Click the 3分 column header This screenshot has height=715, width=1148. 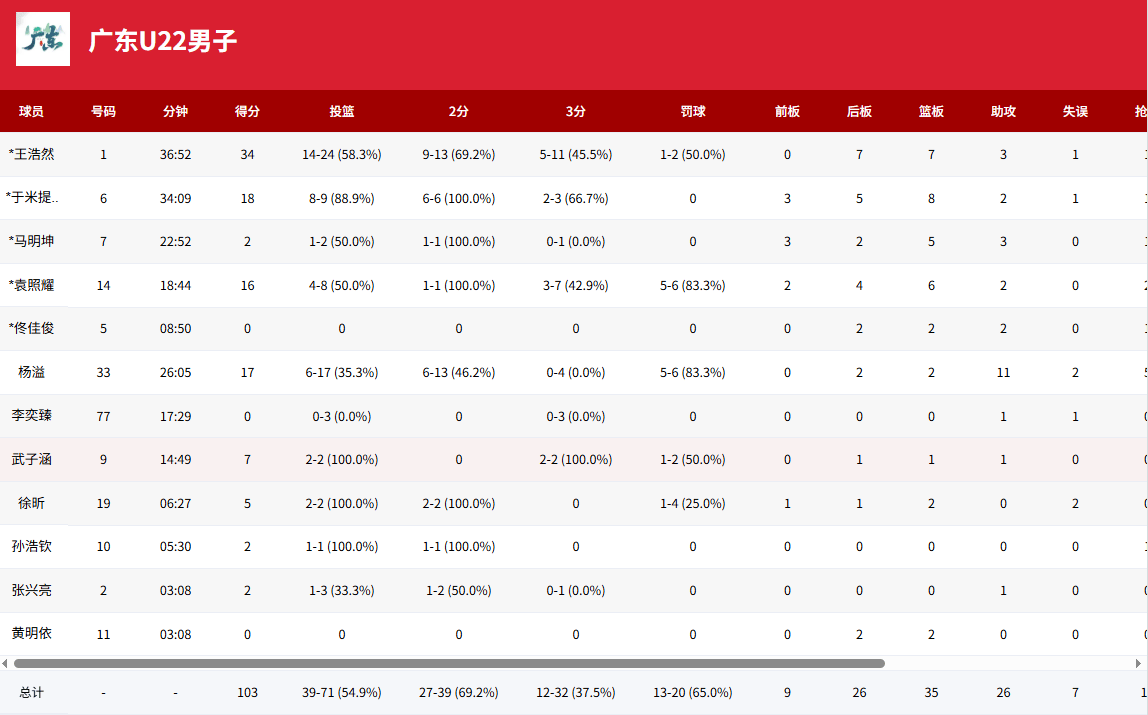coord(576,111)
